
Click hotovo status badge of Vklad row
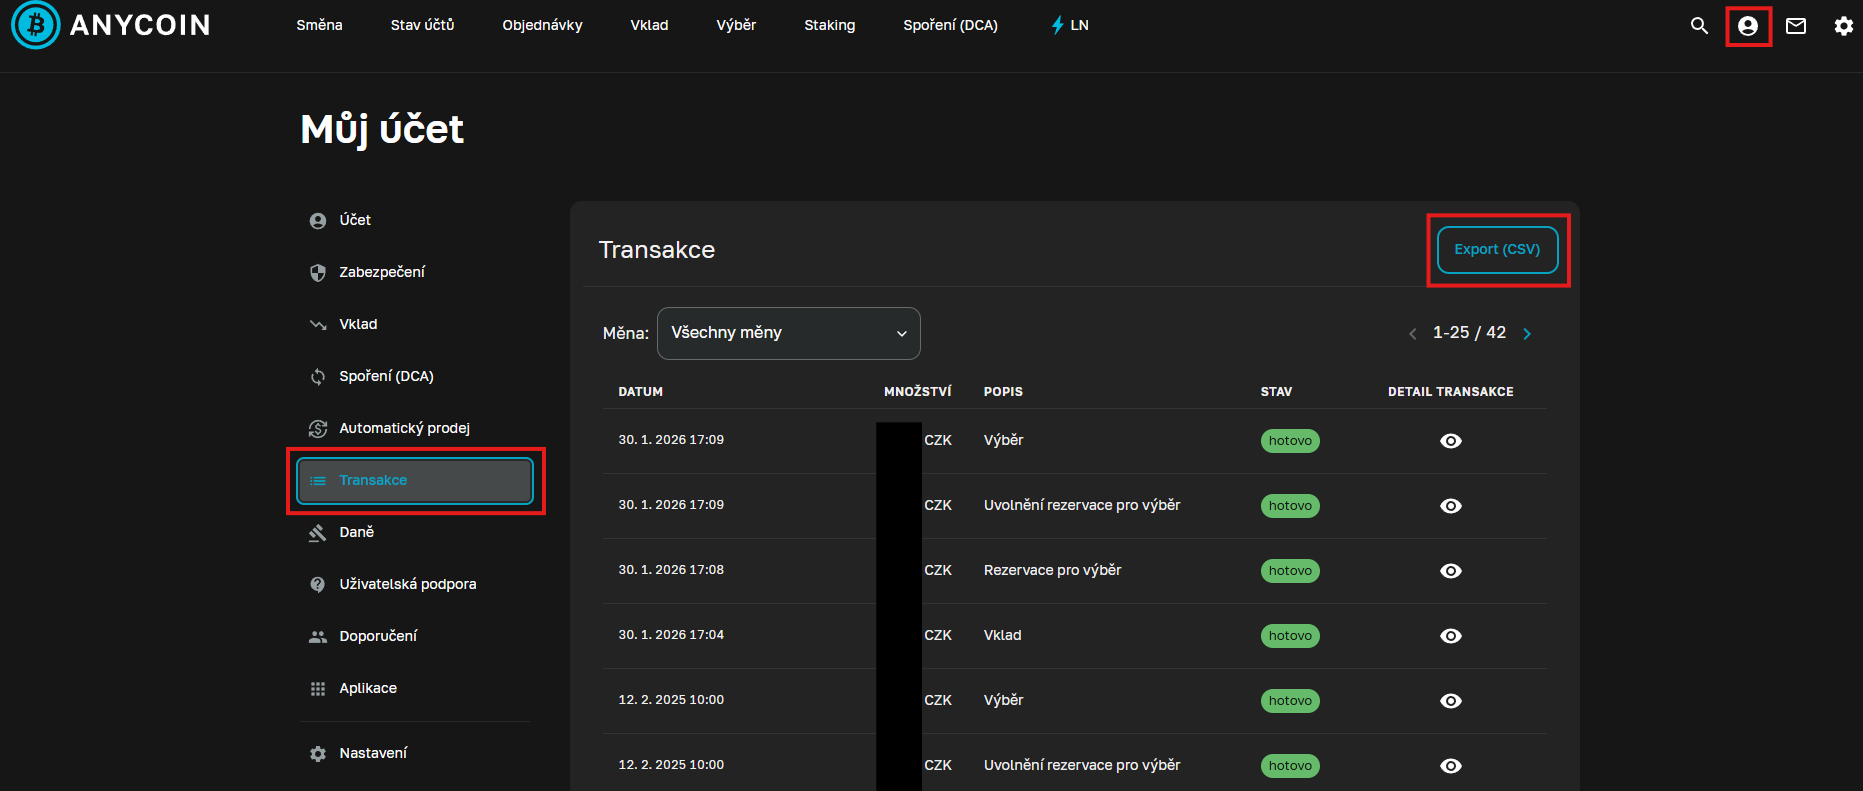(x=1290, y=636)
